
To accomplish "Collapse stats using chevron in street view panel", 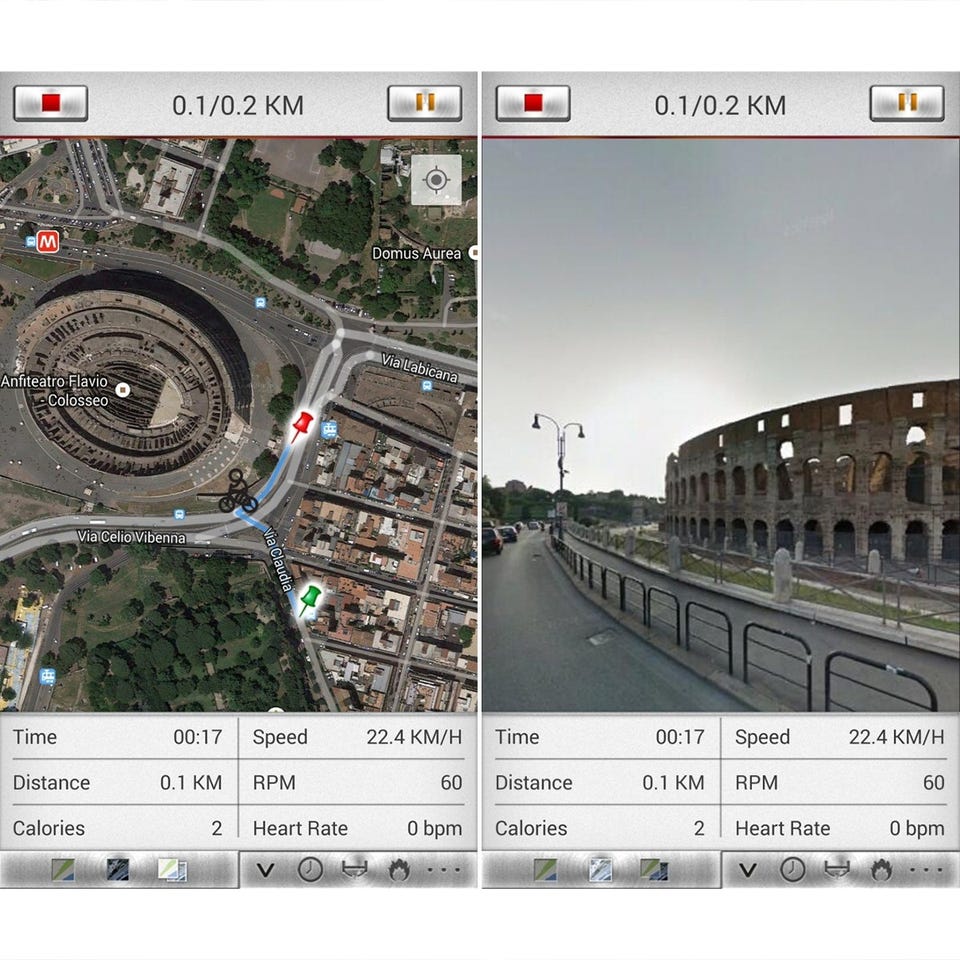I will tap(748, 869).
